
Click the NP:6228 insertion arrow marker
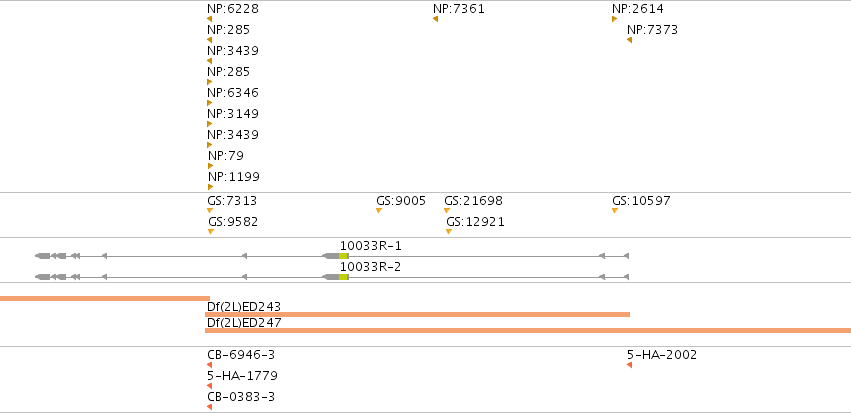click(209, 19)
